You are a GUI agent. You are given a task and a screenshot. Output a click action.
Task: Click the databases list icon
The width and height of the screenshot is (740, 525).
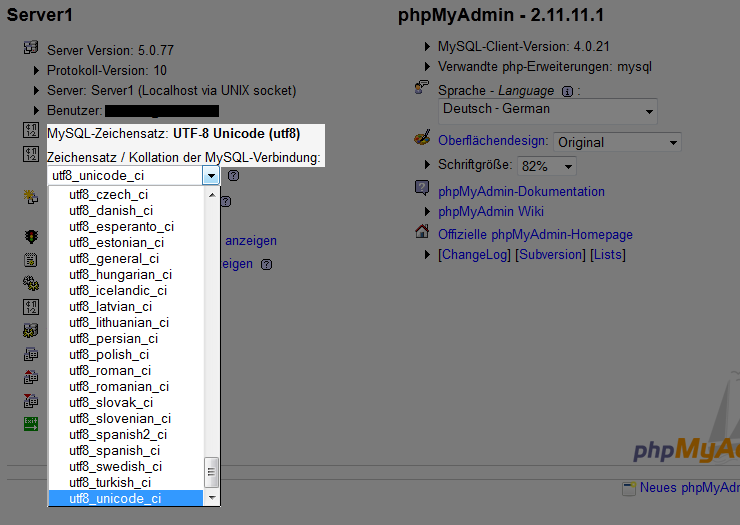tap(31, 354)
